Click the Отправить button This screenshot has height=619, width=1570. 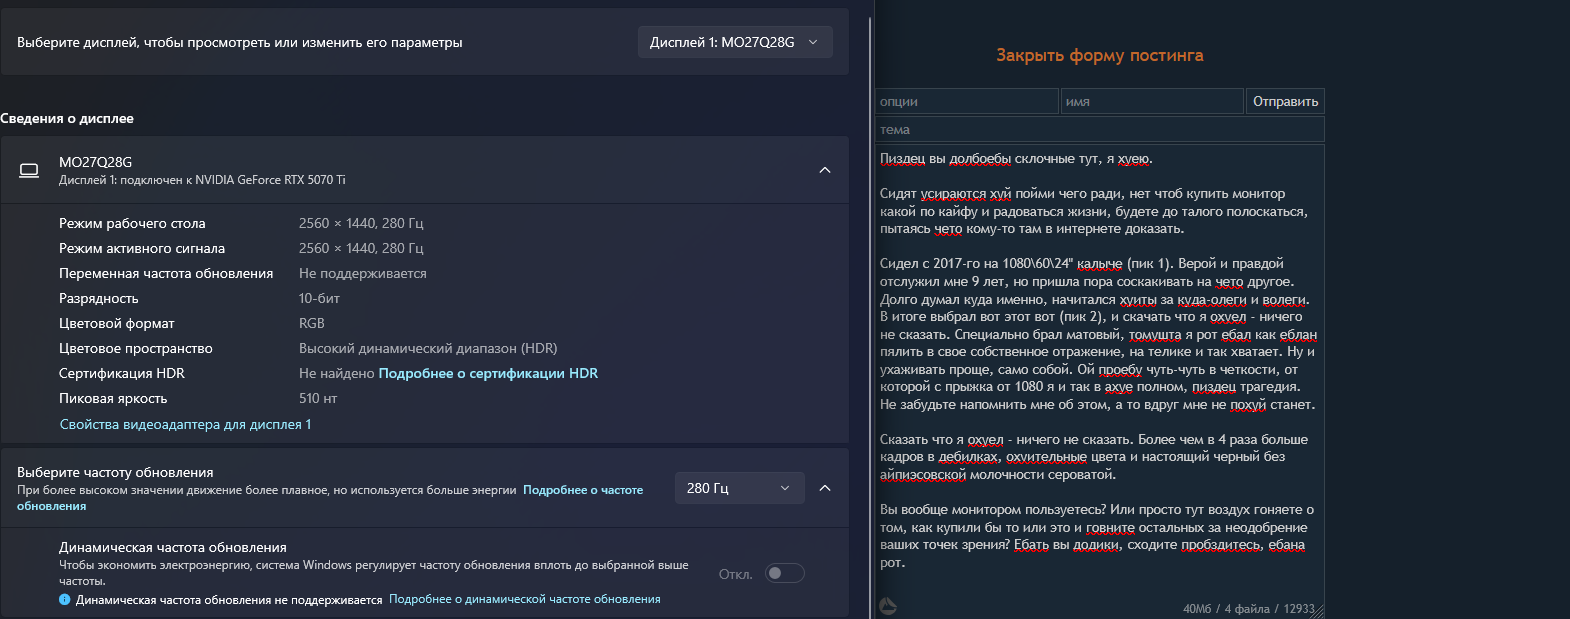(x=1285, y=101)
